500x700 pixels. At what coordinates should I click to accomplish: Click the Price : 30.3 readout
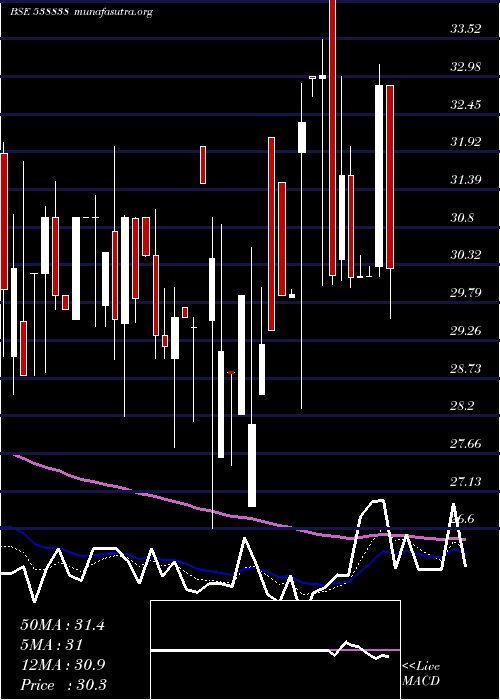(x=63, y=685)
